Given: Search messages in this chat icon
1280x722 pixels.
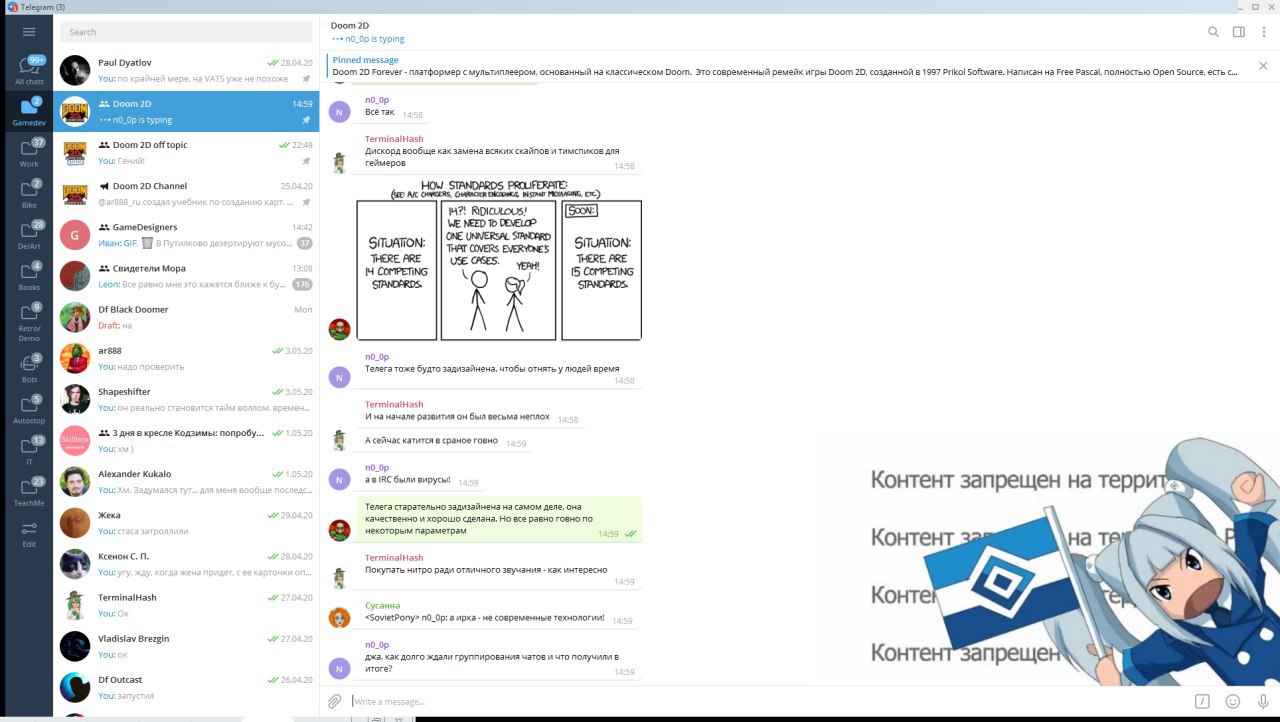Looking at the screenshot, I should tap(1213, 32).
